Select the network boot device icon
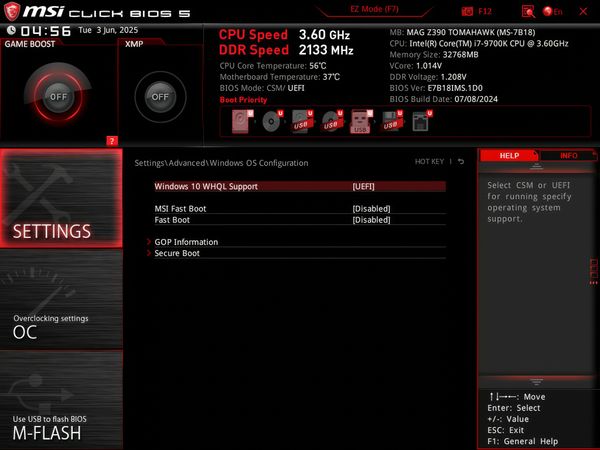 click(421, 121)
